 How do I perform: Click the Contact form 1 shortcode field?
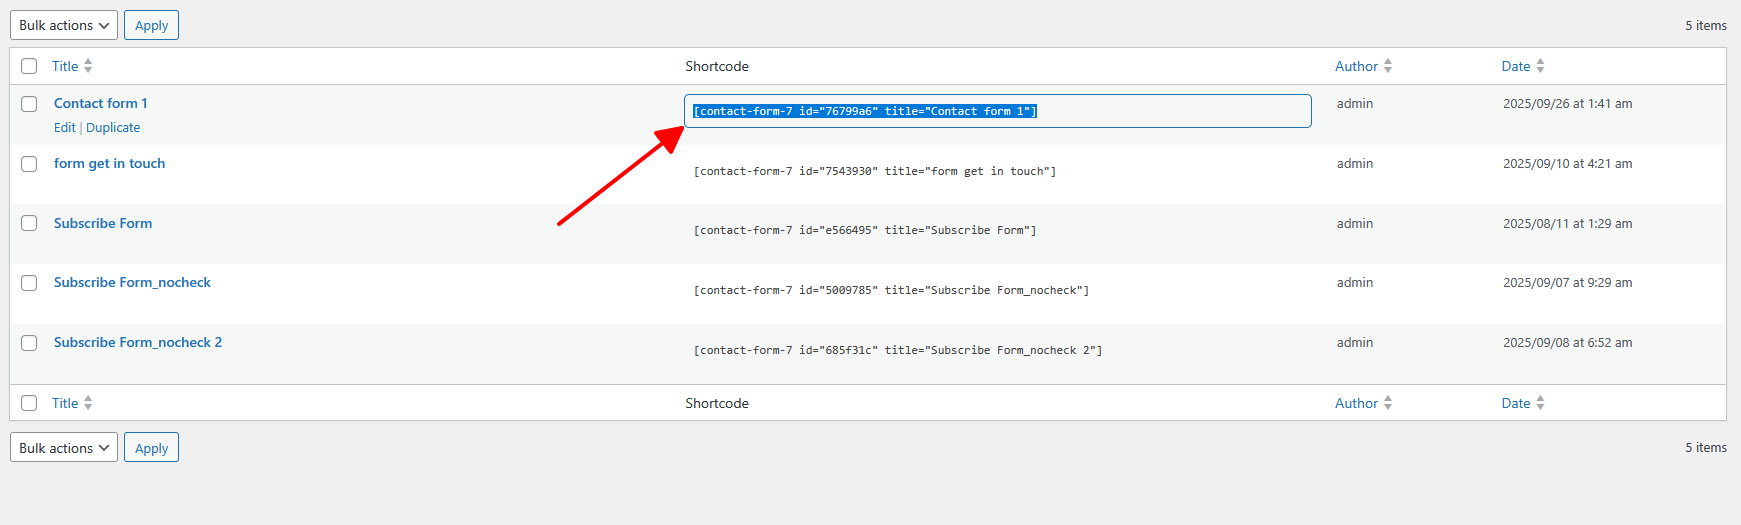pyautogui.click(x=997, y=111)
